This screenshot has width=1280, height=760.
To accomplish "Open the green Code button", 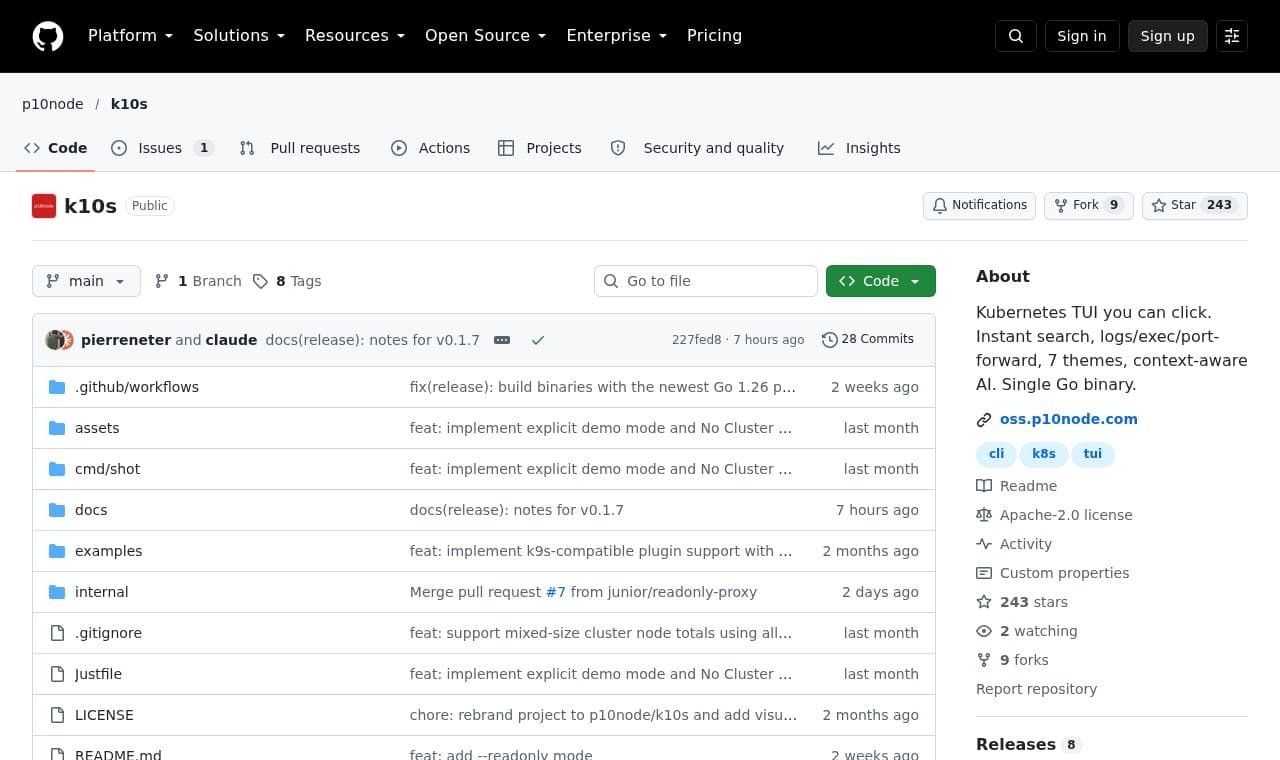I will 880,281.
